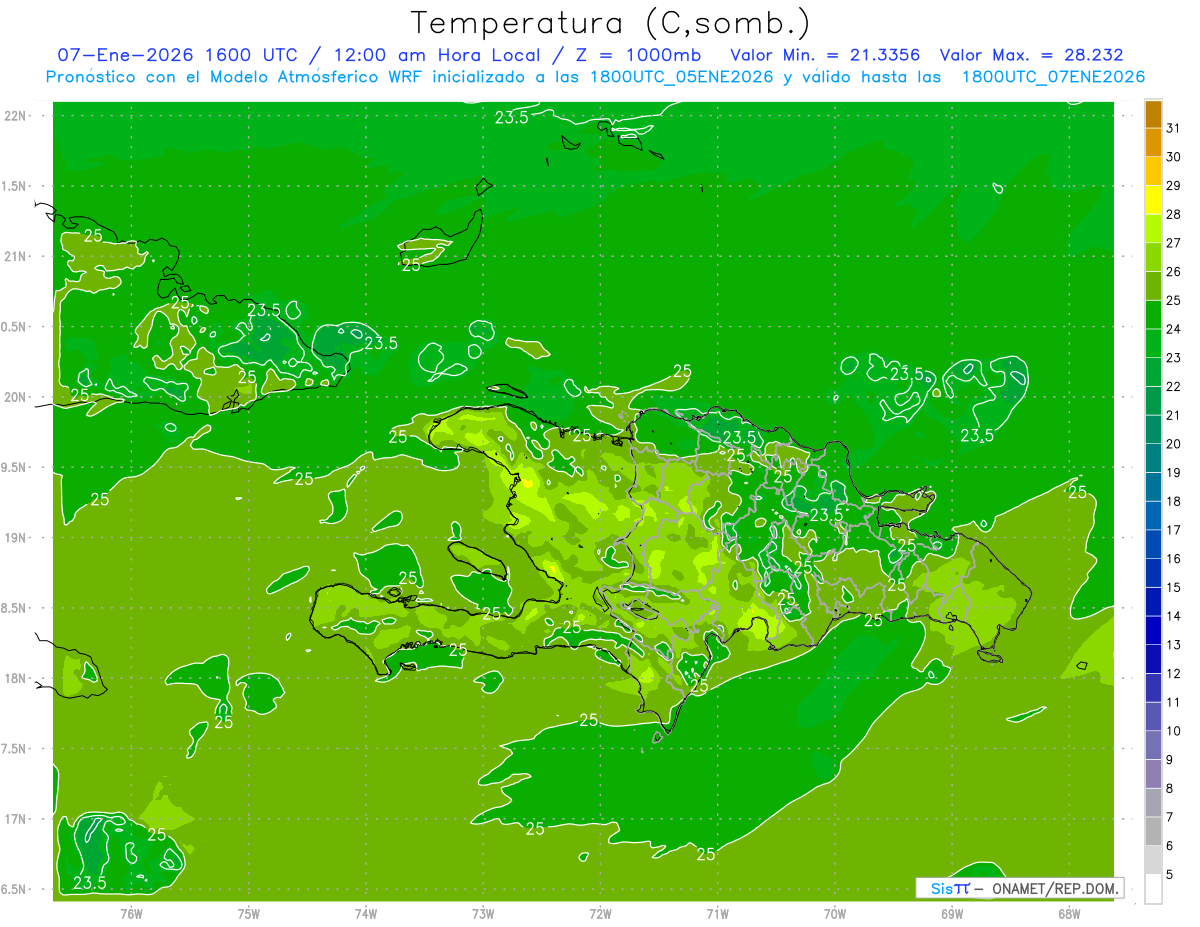
Task: Choose the green legend swatch between 24 and 25
Action: coord(1153,315)
